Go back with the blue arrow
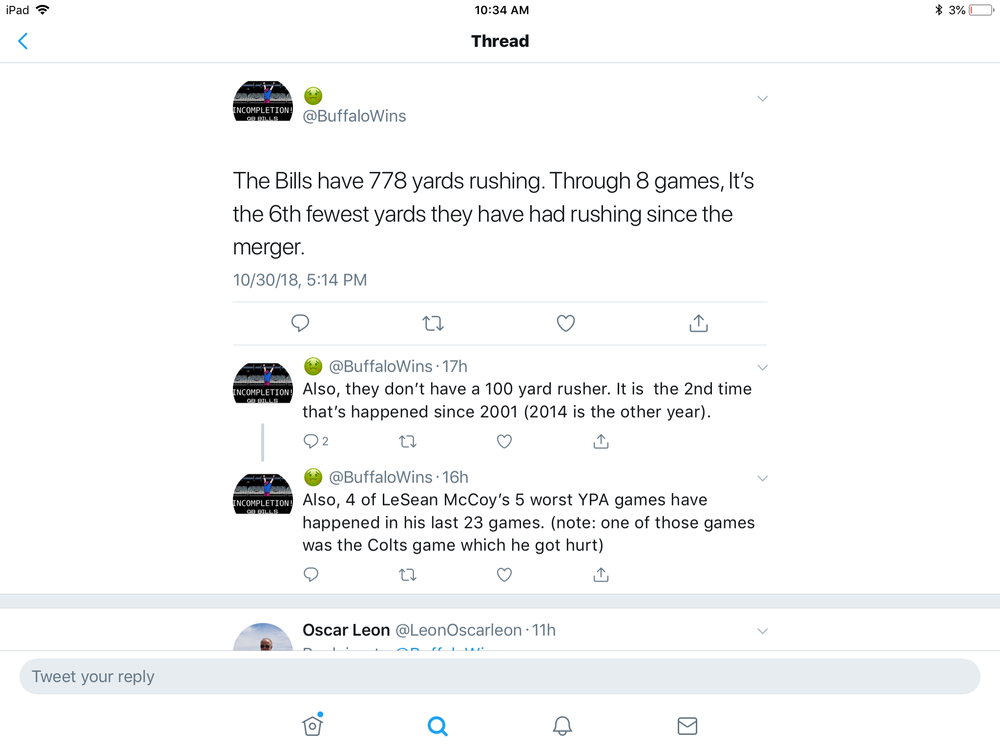1000x750 pixels. click(23, 41)
